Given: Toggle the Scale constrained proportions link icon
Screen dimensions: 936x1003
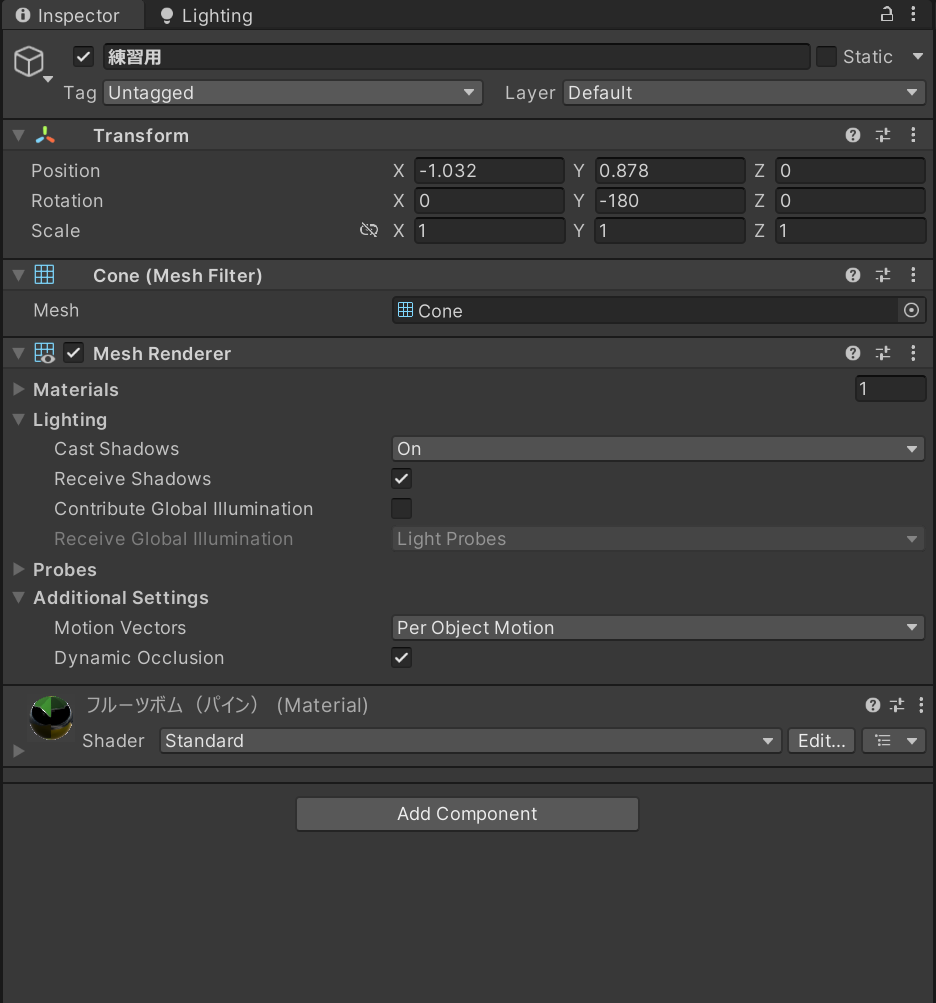Looking at the screenshot, I should [x=369, y=231].
